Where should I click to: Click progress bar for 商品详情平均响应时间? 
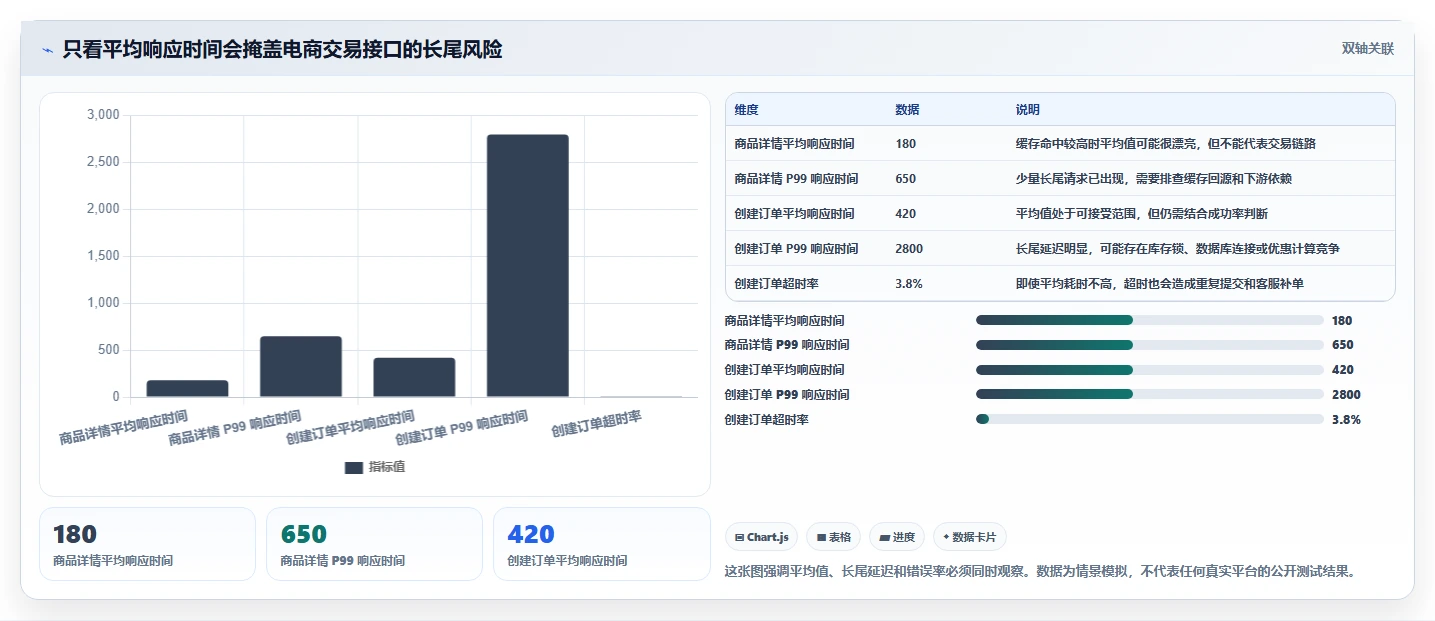(x=1150, y=320)
